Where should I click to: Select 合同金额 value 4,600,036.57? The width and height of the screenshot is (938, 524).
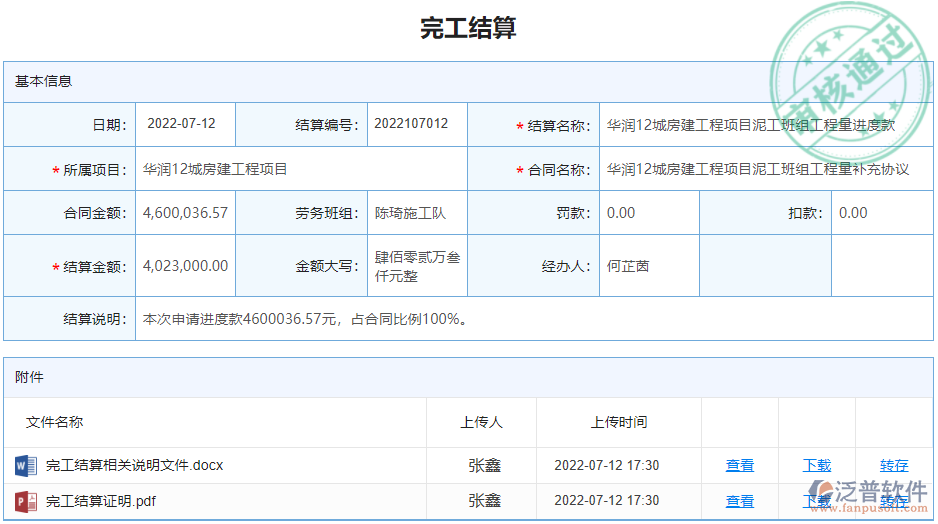coord(185,213)
